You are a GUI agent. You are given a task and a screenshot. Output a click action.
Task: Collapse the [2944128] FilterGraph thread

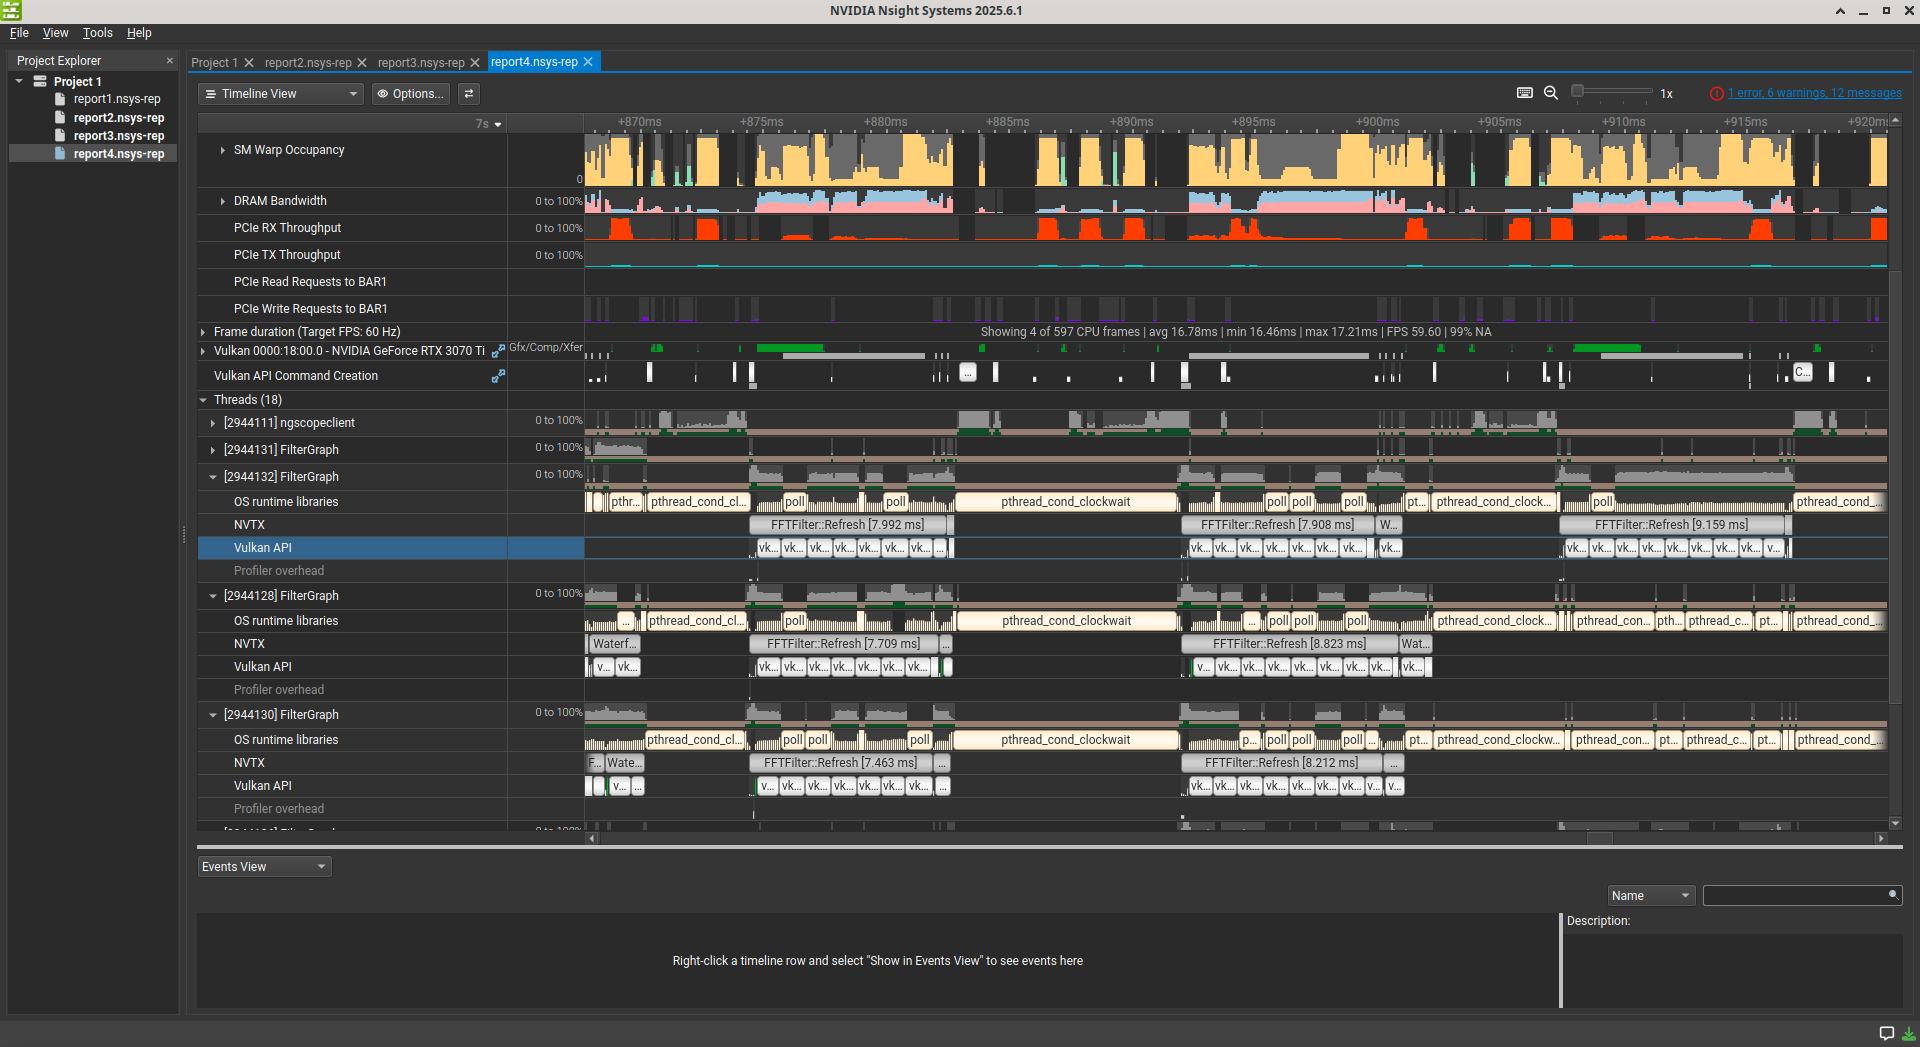tap(213, 596)
